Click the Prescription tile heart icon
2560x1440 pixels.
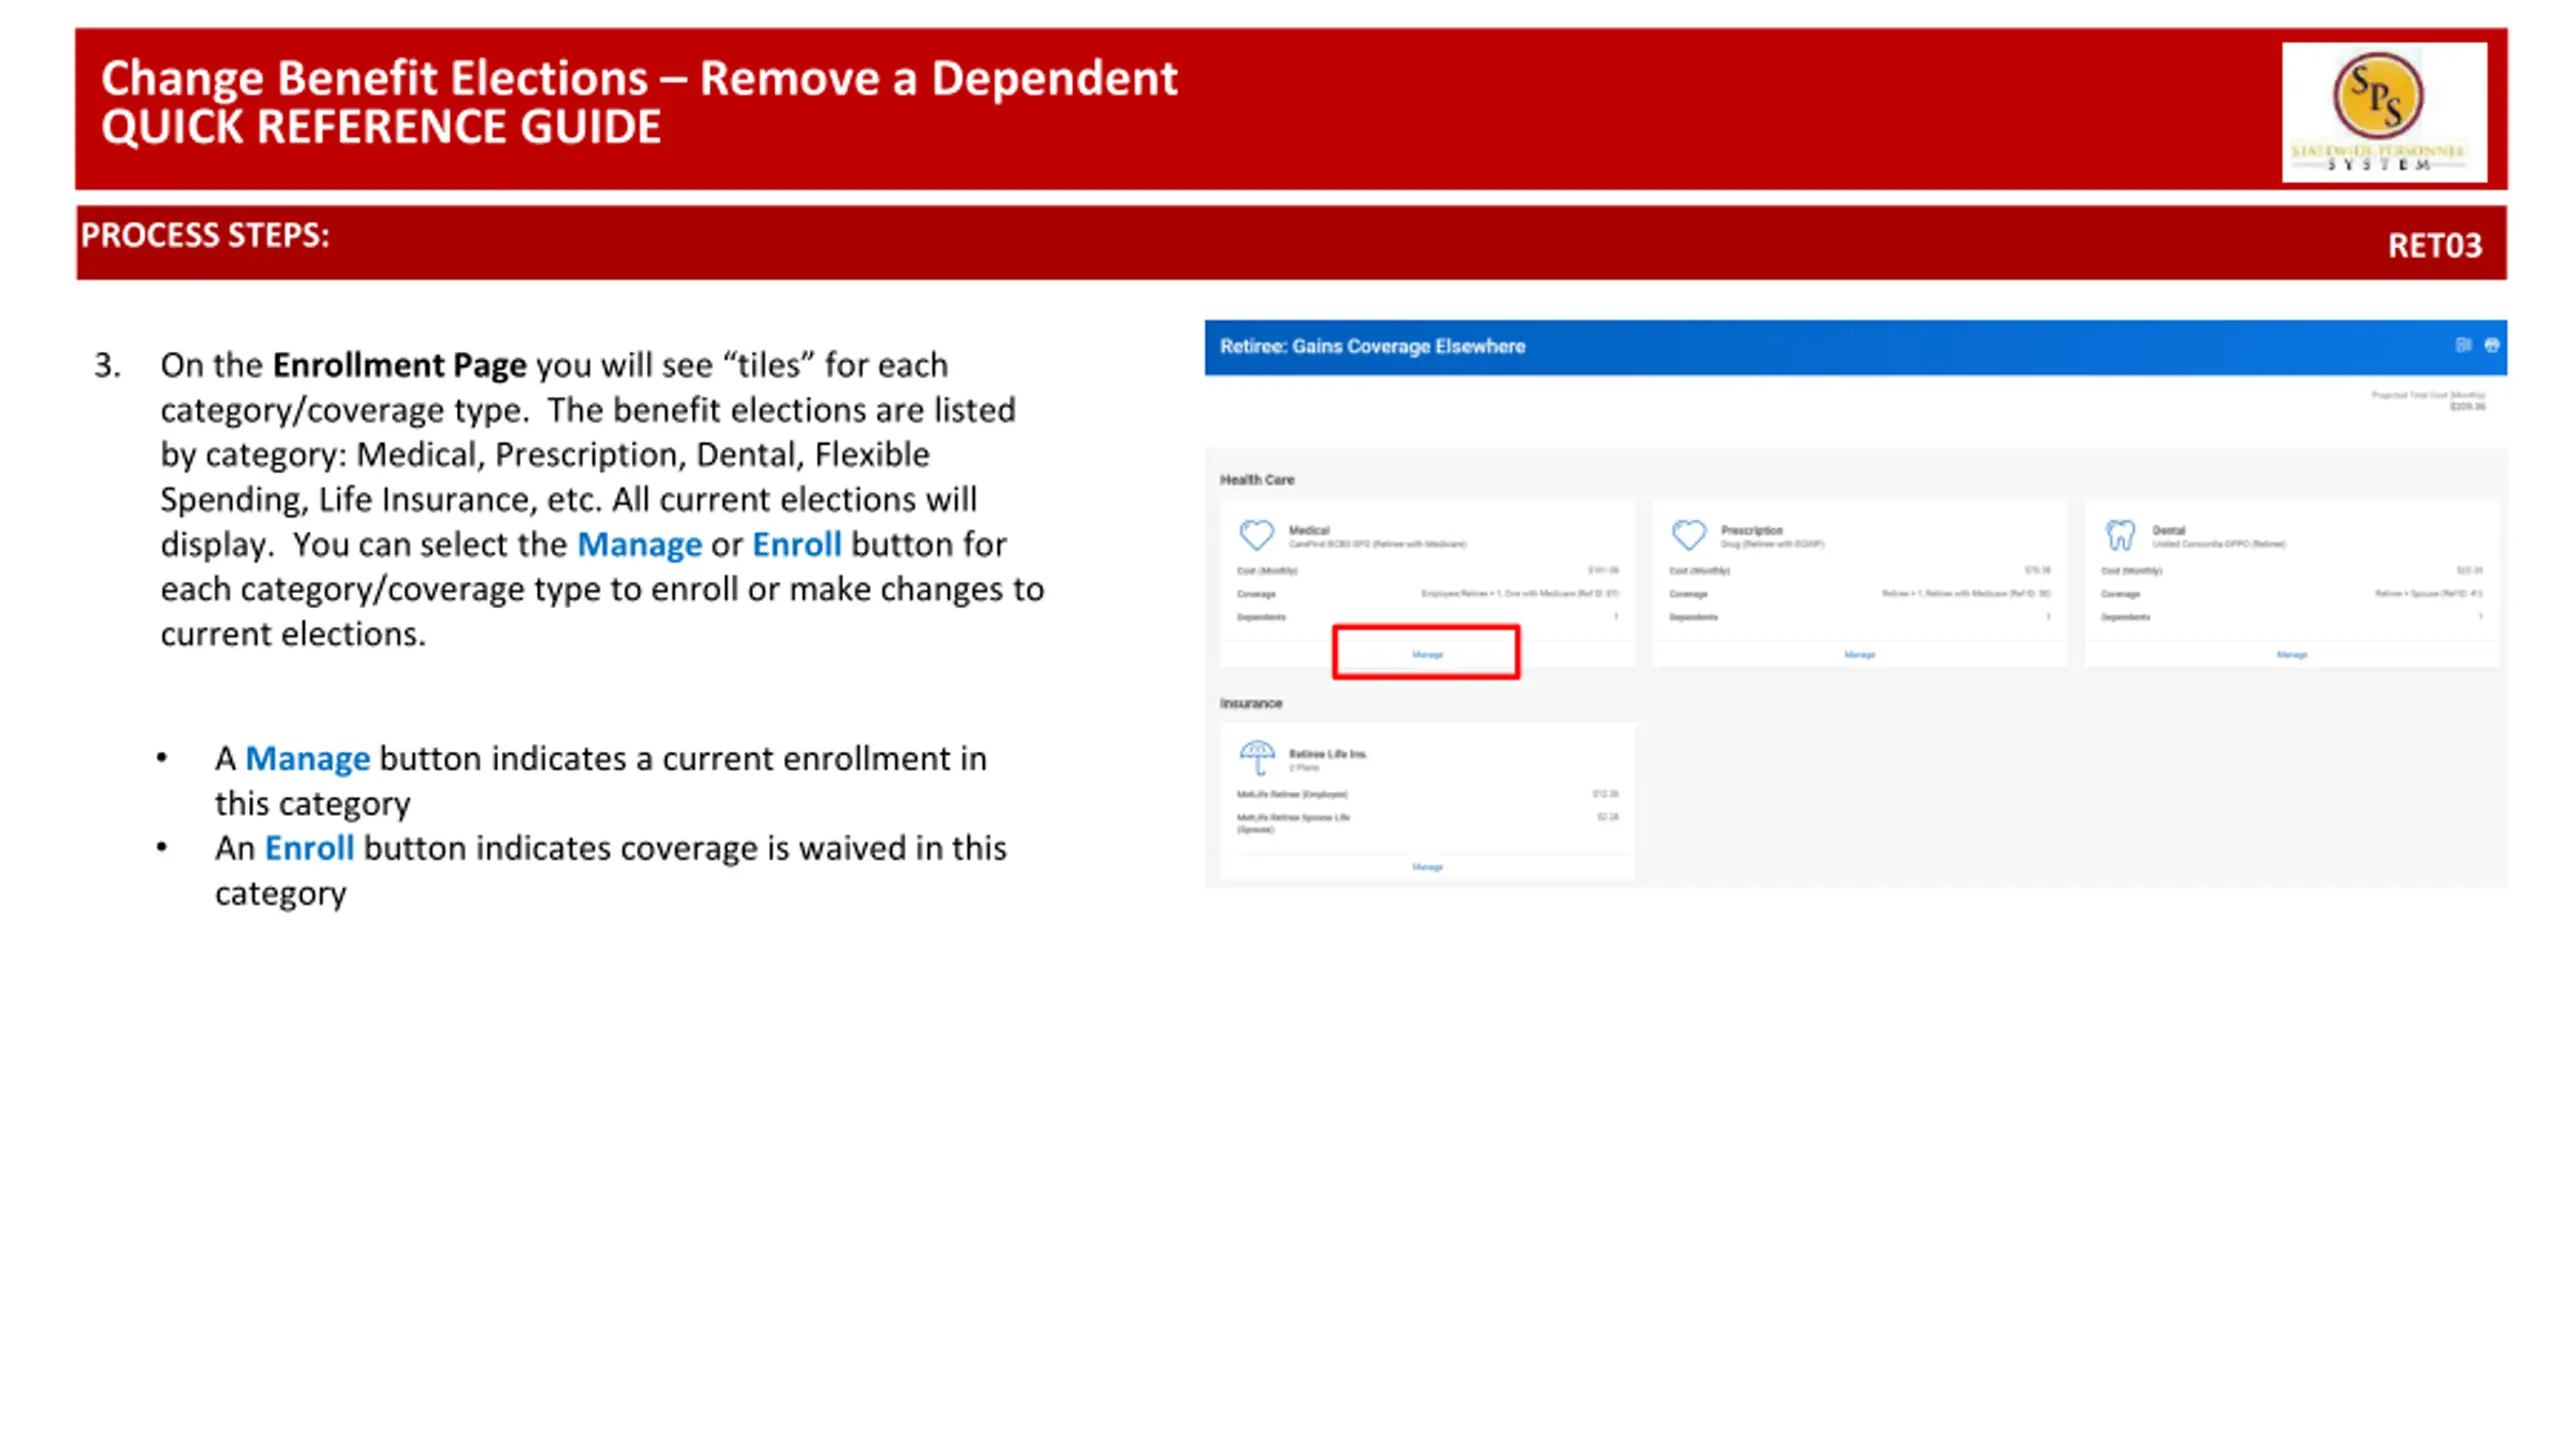coord(1688,535)
